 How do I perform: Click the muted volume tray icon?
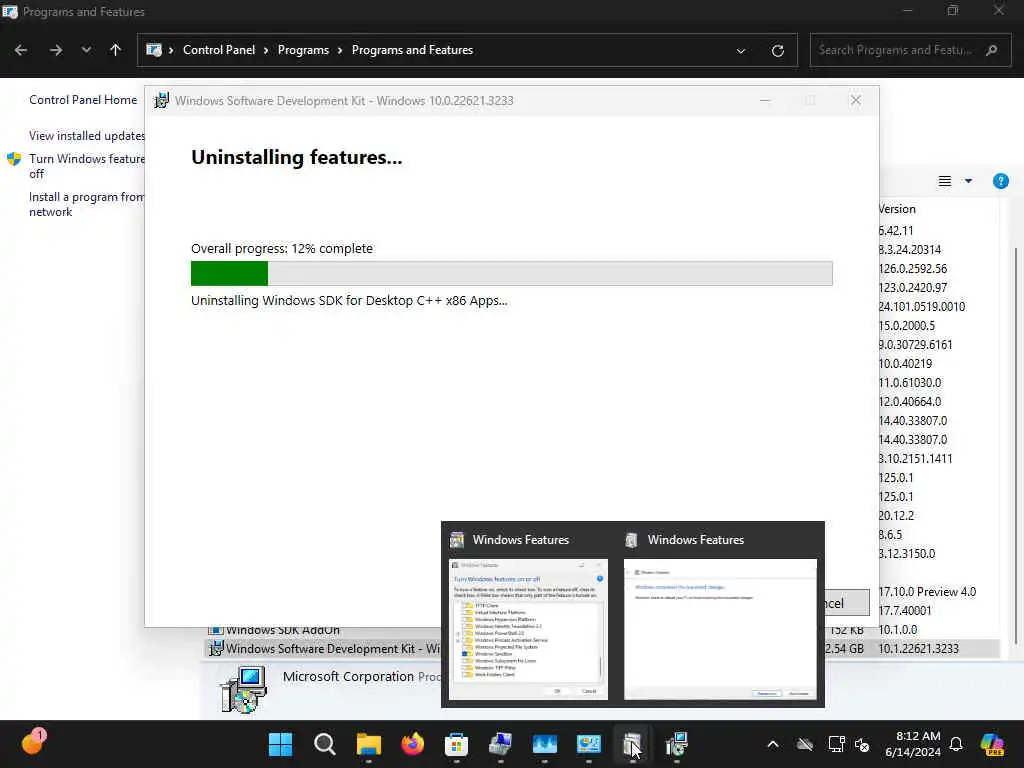862,744
